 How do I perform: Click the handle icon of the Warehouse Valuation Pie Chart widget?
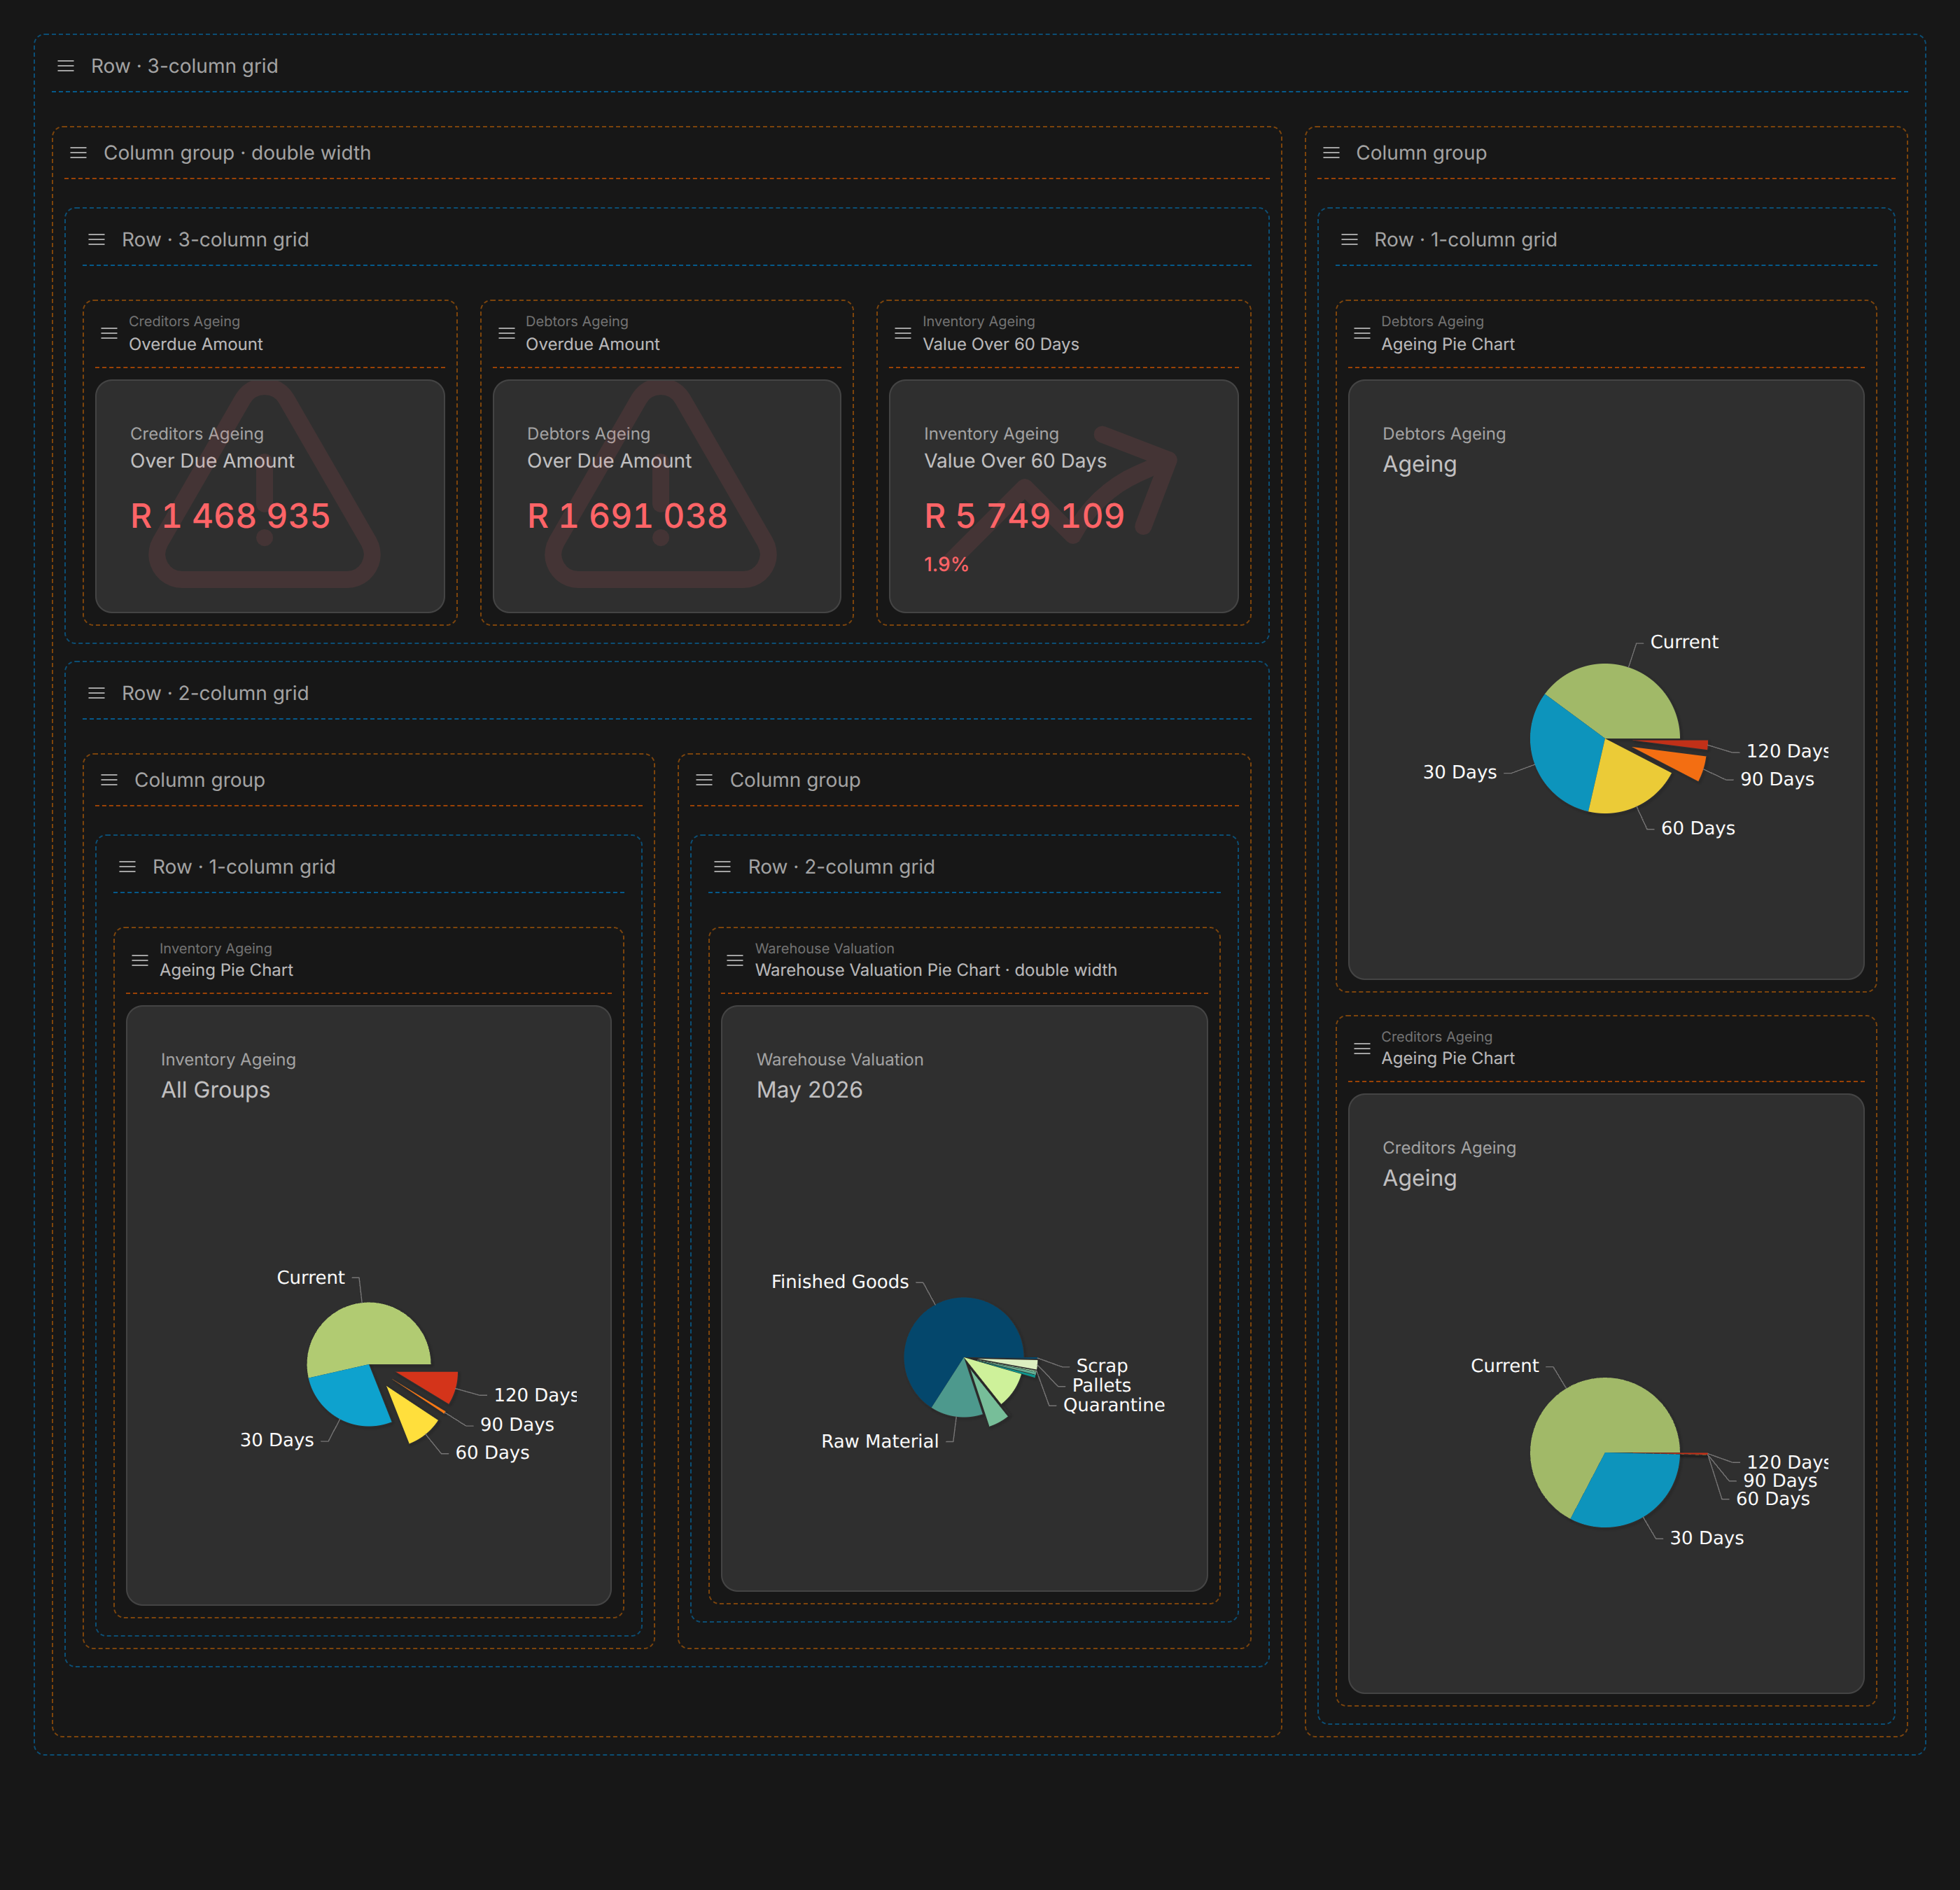pos(735,960)
